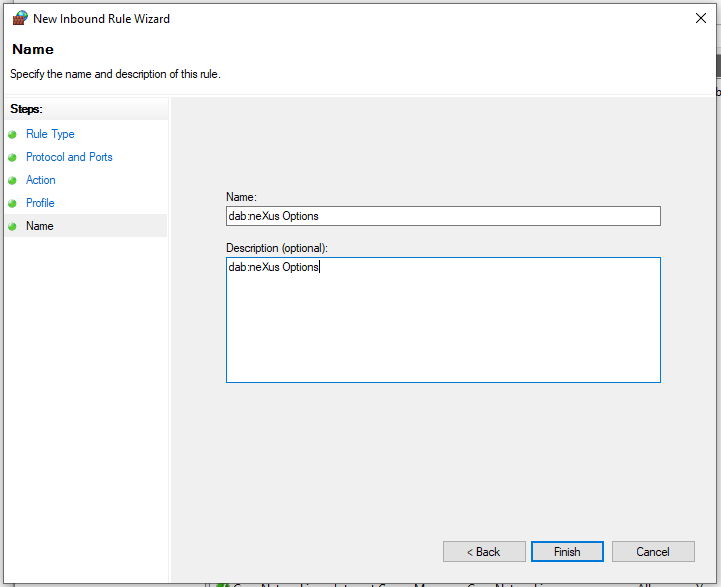The height and width of the screenshot is (587, 721).
Task: Cancel the New Inbound Rule Wizard
Action: 653,552
